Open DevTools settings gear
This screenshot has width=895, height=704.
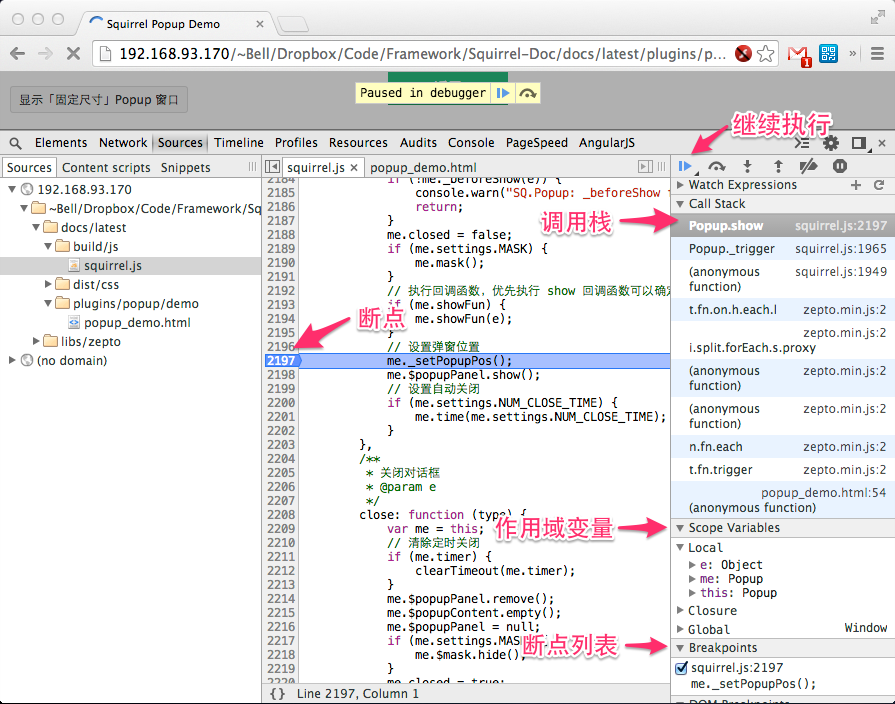click(x=831, y=143)
